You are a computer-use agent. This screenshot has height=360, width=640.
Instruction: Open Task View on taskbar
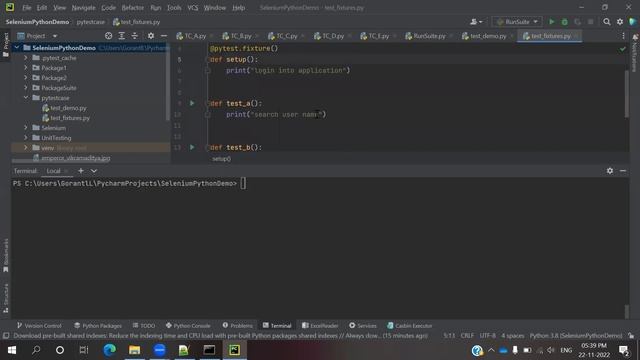click(84, 350)
